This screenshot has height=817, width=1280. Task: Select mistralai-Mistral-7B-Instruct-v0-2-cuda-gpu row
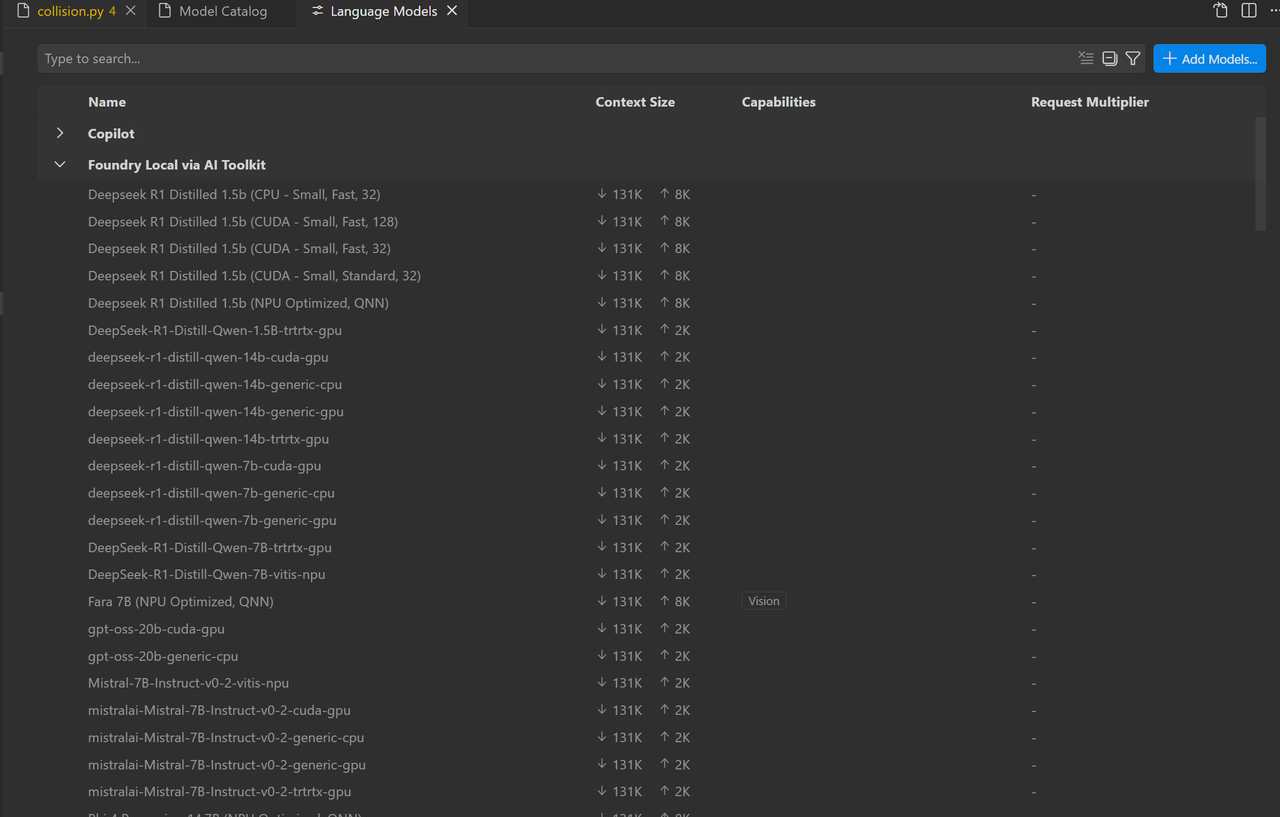tap(646, 710)
